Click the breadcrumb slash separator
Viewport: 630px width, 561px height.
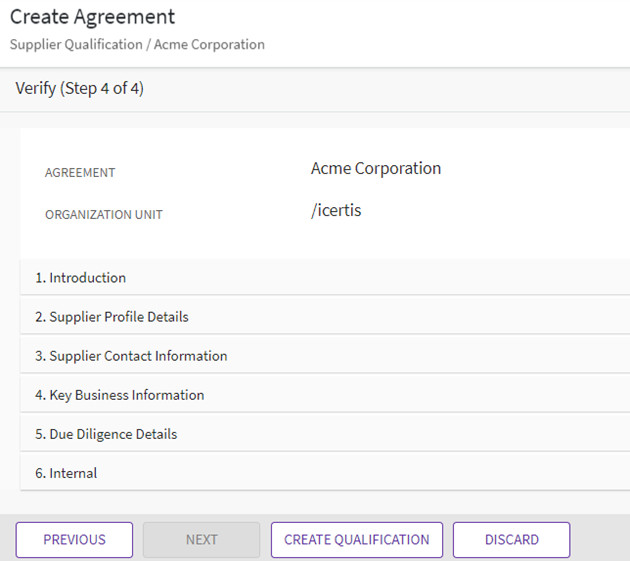tap(146, 45)
